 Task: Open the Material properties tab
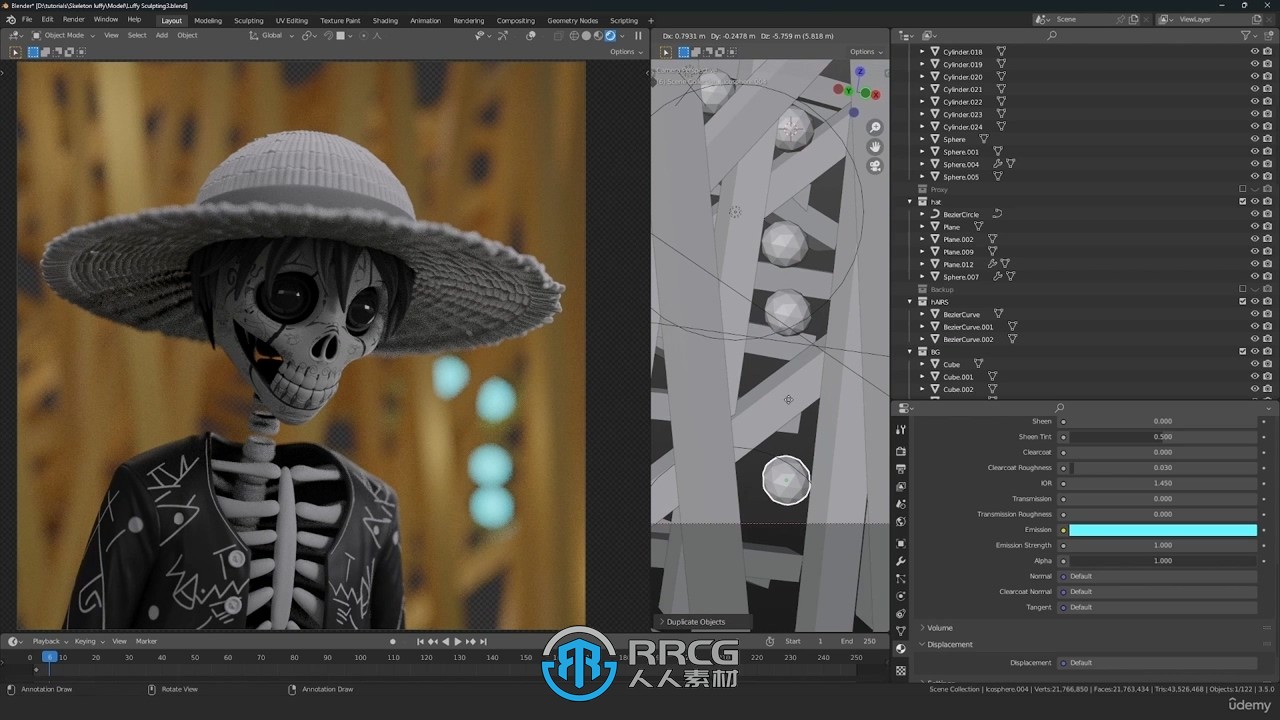(901, 649)
